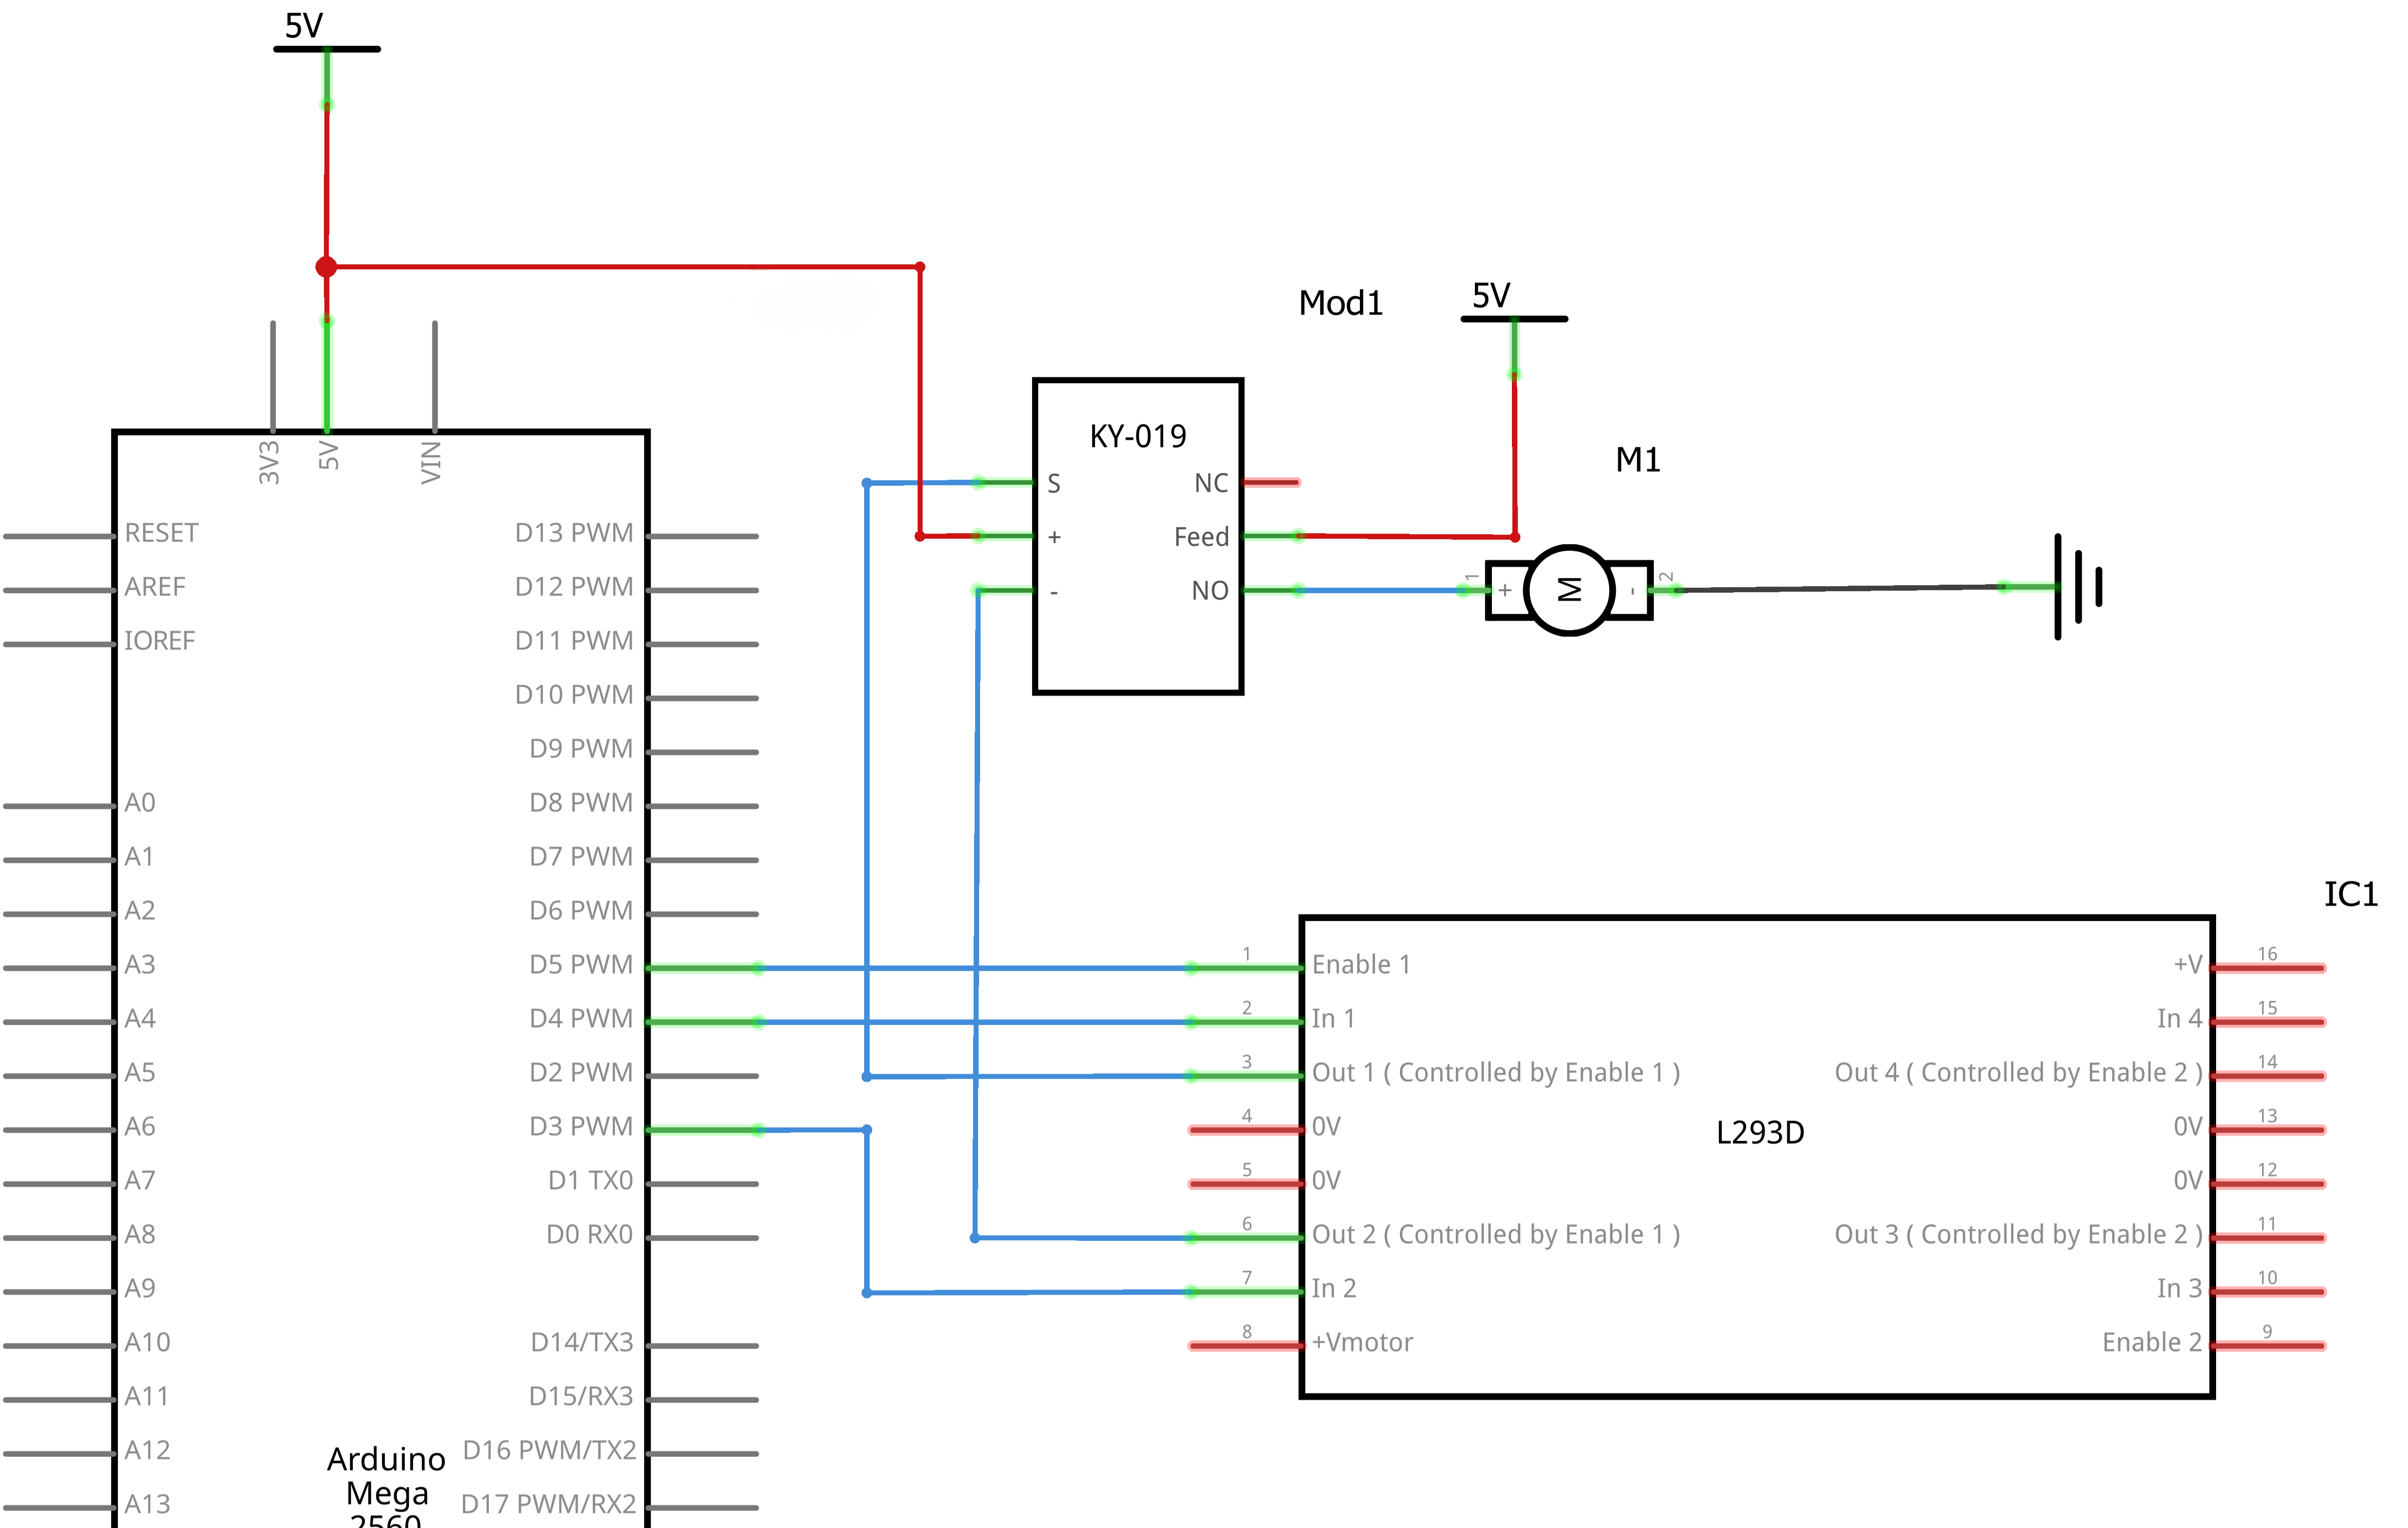Click the VIN pin label
The image size is (2408, 1528).
[431, 463]
